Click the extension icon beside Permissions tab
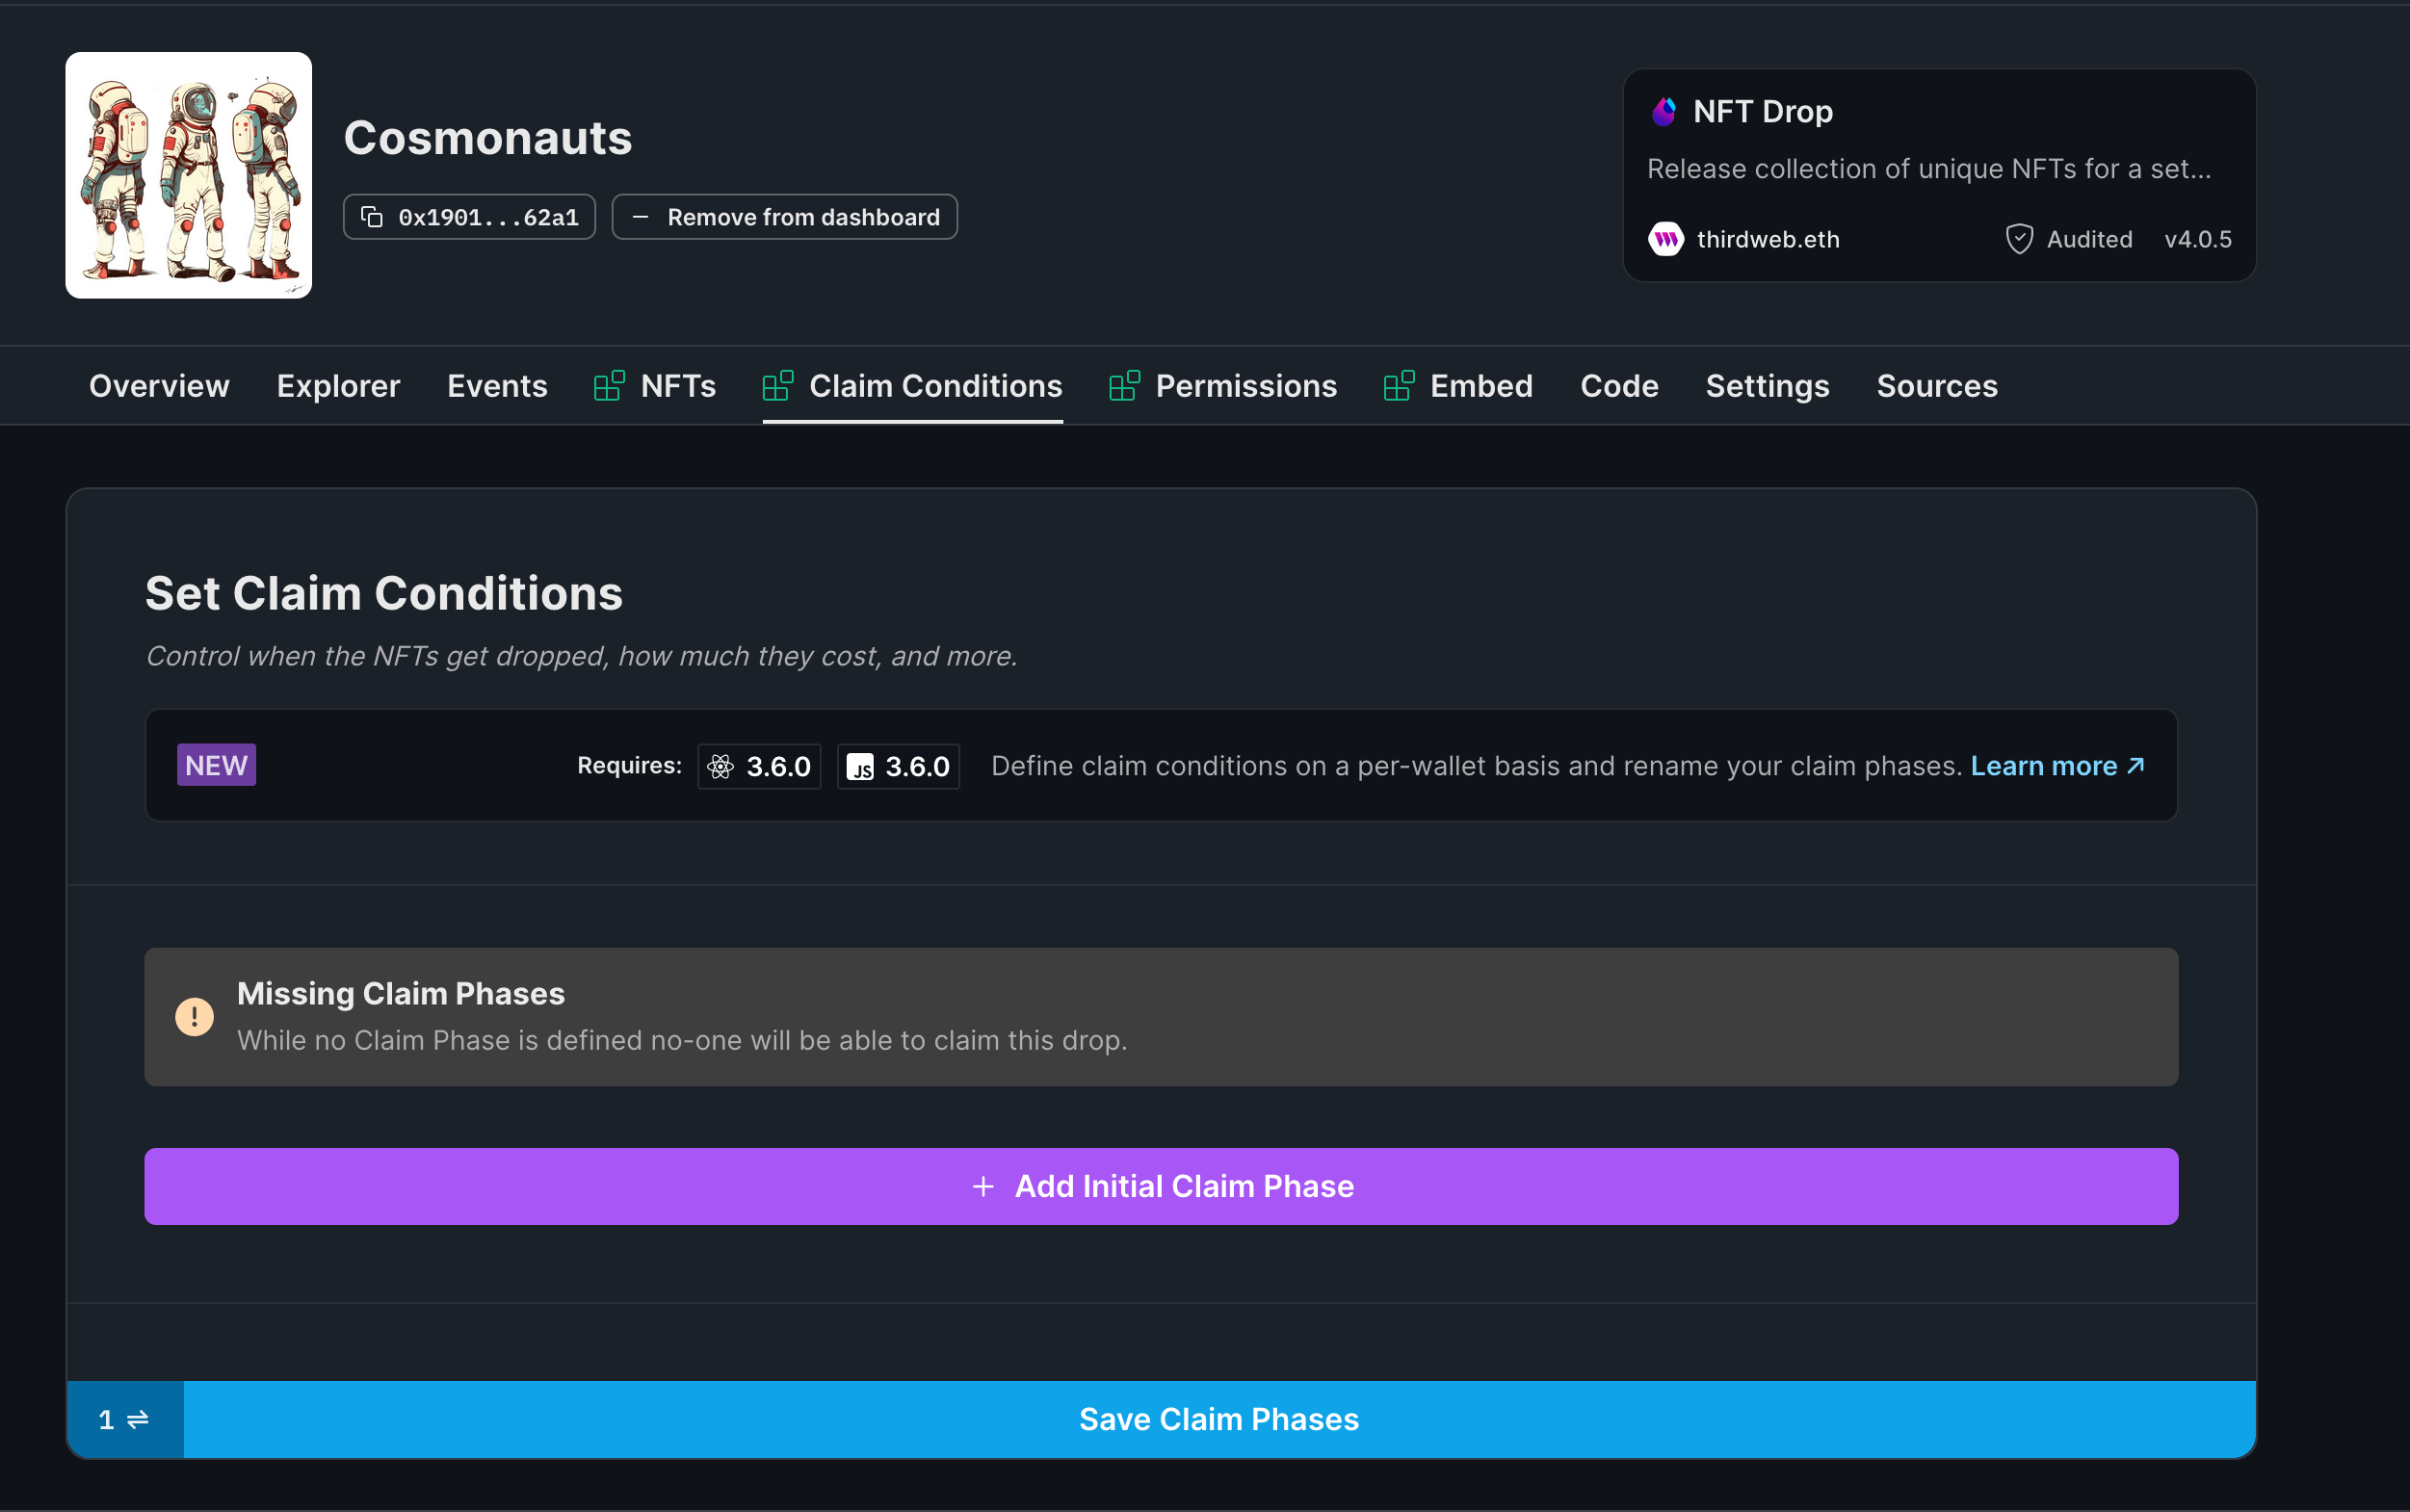 point(1124,386)
